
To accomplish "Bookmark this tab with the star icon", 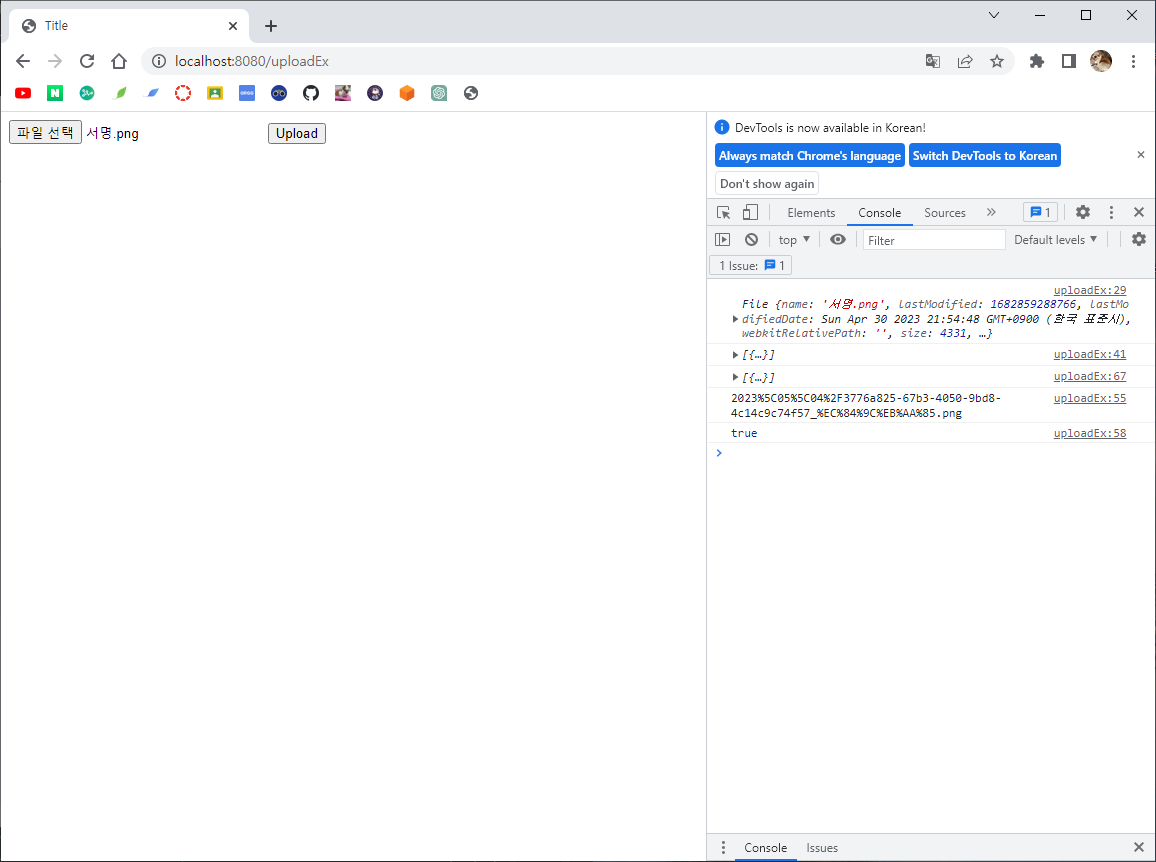I will pyautogui.click(x=997, y=61).
